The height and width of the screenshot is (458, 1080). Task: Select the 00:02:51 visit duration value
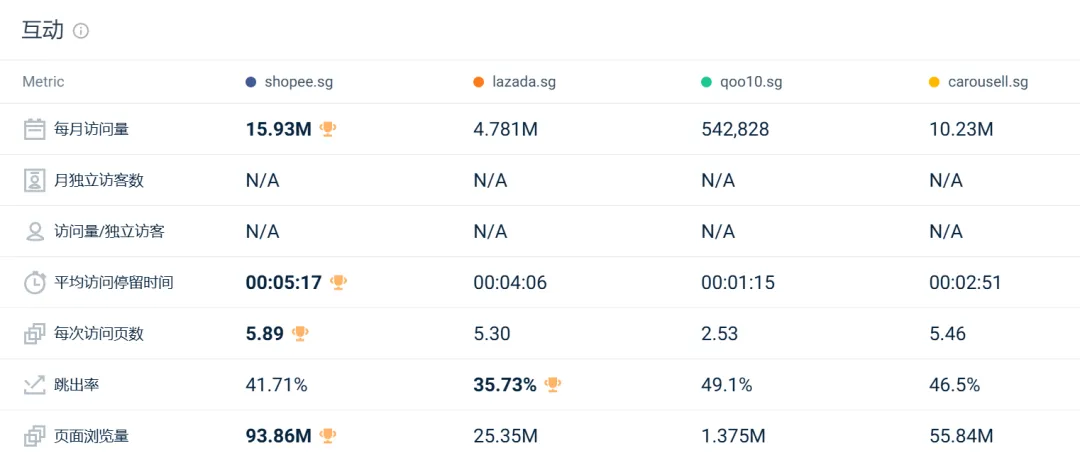pyautogui.click(x=965, y=282)
